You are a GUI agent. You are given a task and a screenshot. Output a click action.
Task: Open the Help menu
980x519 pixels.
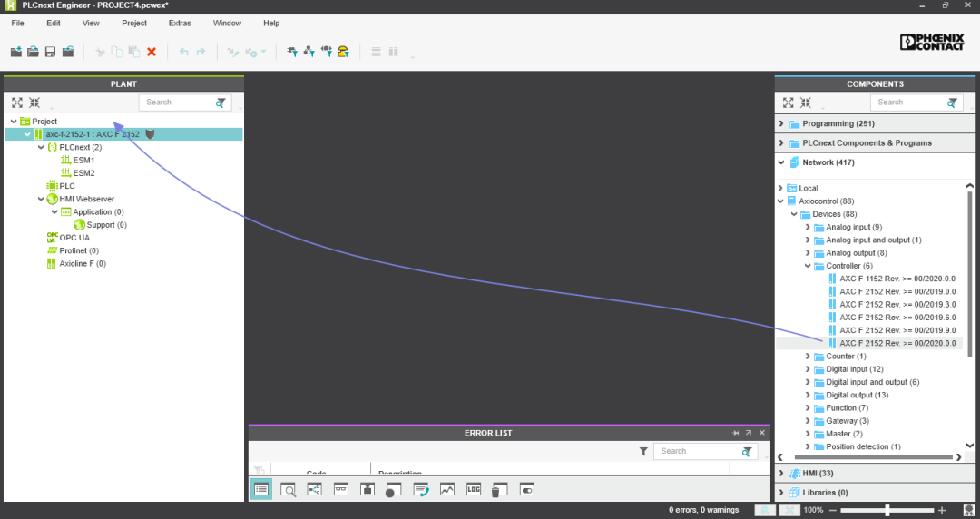click(x=271, y=23)
